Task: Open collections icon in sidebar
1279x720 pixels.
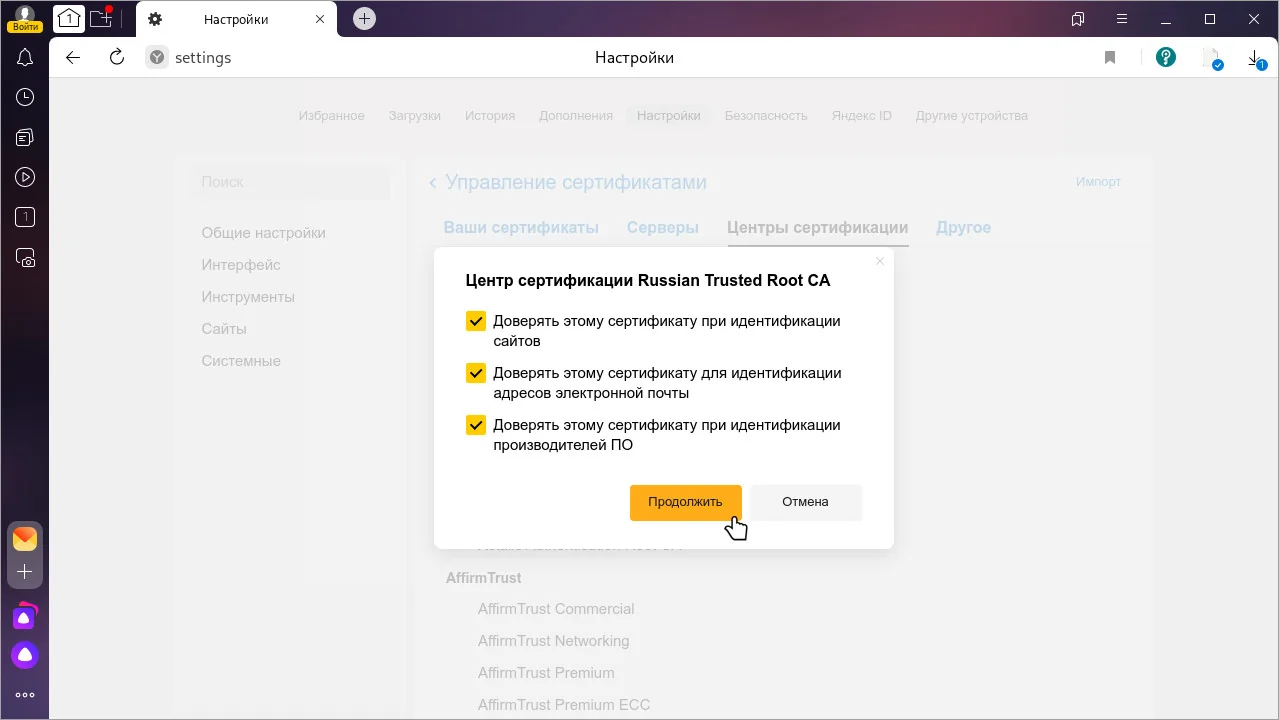Action: [25, 137]
